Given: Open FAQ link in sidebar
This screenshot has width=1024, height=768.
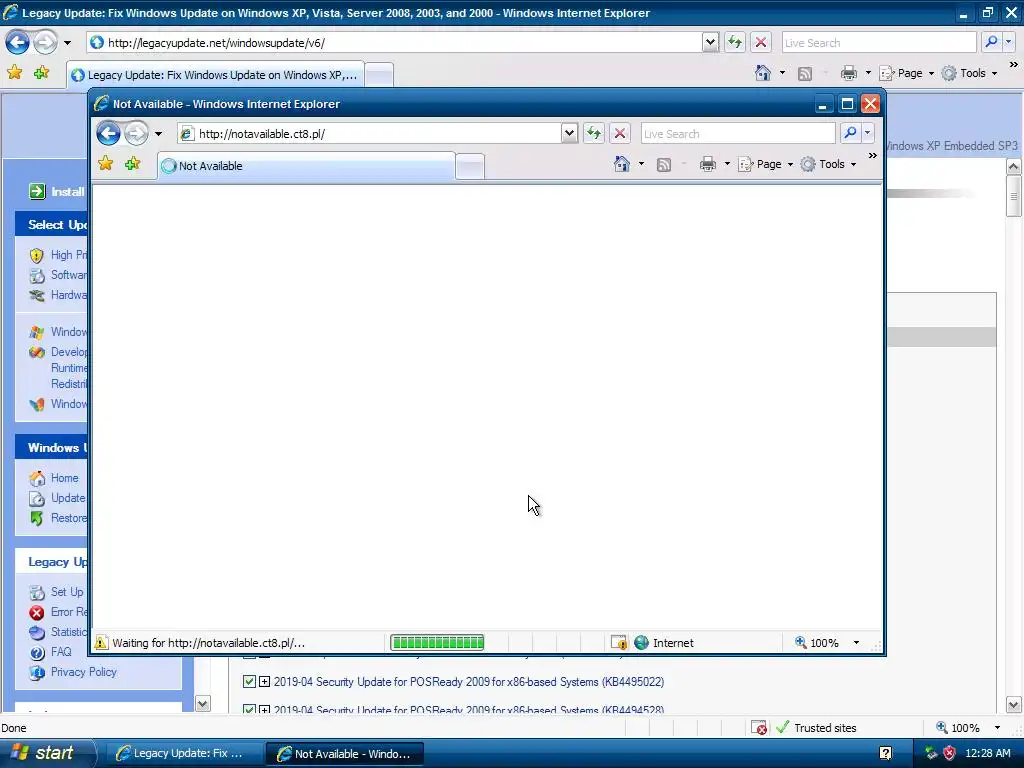Looking at the screenshot, I should pyautogui.click(x=61, y=652).
